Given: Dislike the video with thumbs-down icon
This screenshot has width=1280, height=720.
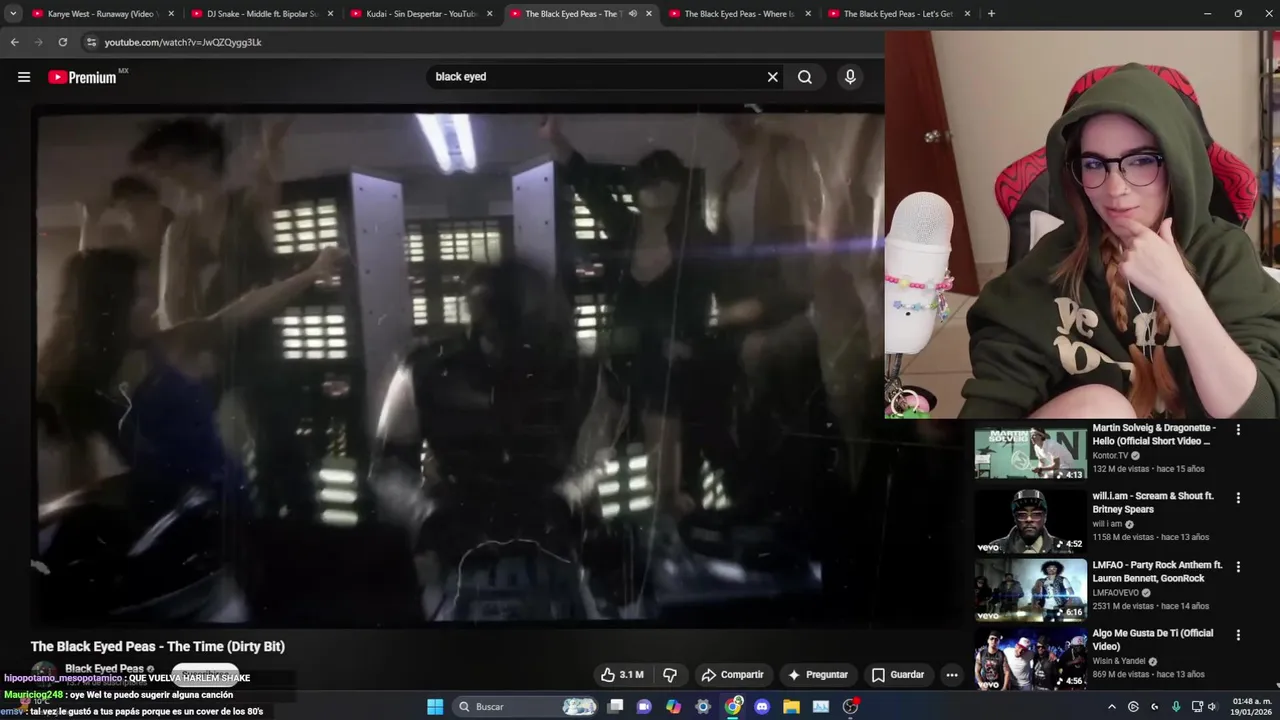Looking at the screenshot, I should coord(671,675).
